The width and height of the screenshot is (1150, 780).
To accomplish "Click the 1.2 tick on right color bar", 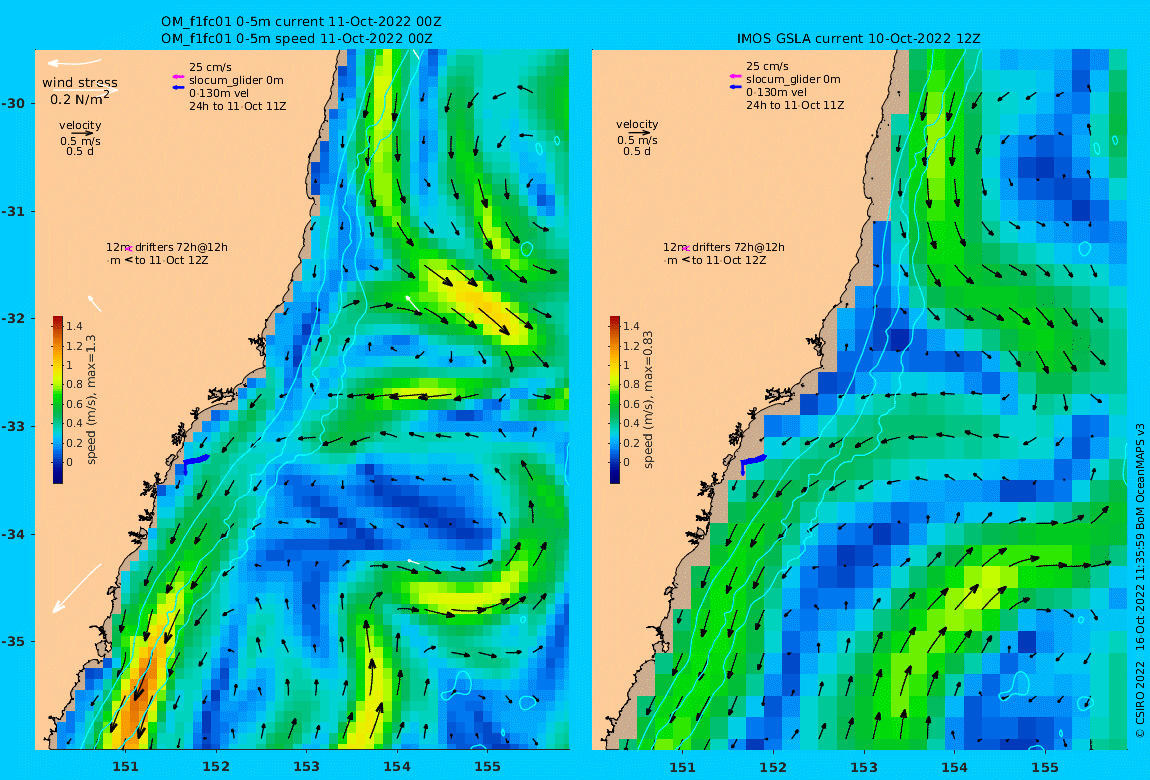I will pyautogui.click(x=631, y=345).
